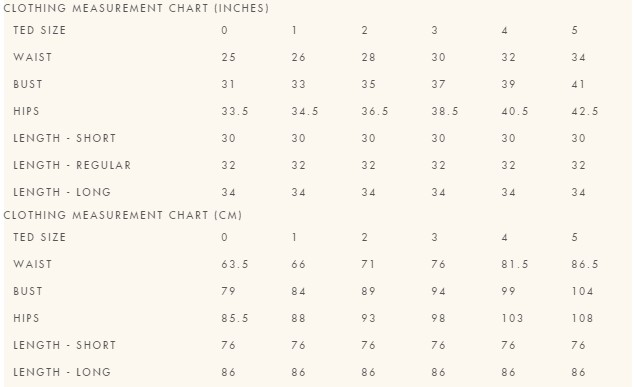Select Ted Size 0 in inches chart
Screen dimensions: 634x387
coord(224,30)
